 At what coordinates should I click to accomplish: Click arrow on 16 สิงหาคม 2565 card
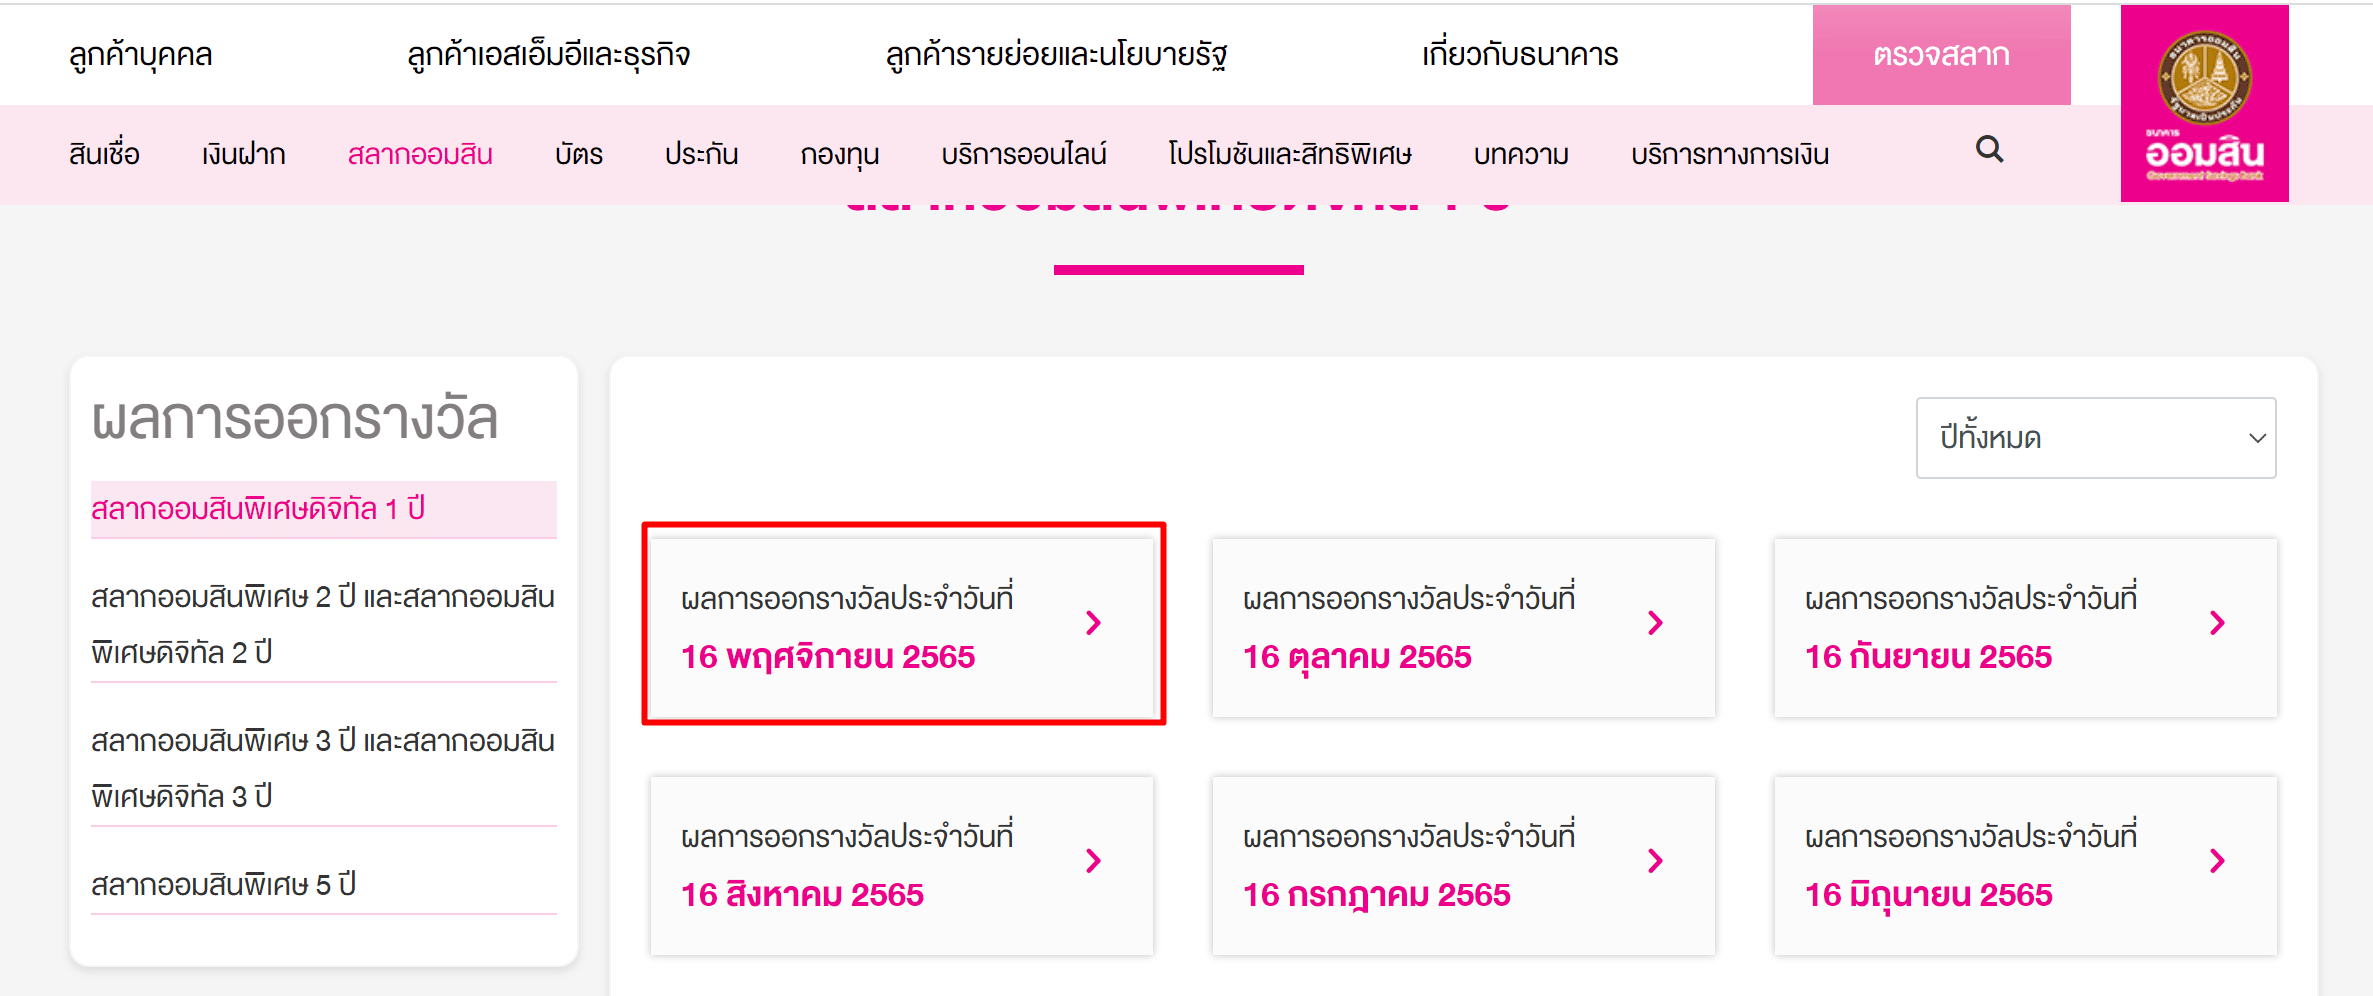[x=1093, y=861]
